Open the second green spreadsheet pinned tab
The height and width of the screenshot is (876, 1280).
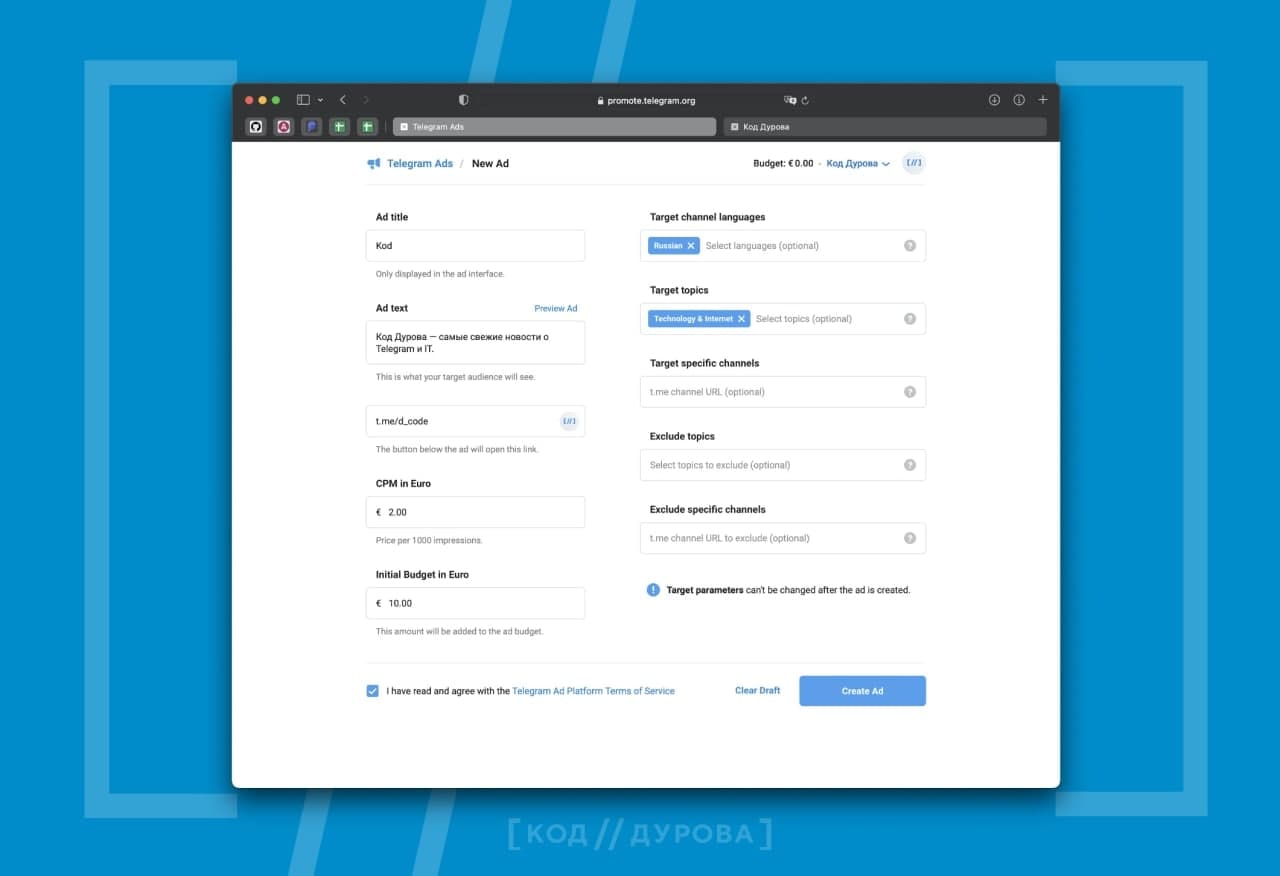click(368, 127)
